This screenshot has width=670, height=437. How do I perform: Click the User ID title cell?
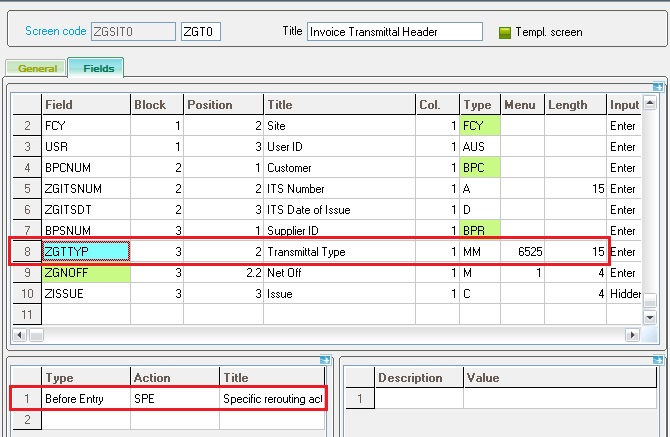tap(340, 147)
